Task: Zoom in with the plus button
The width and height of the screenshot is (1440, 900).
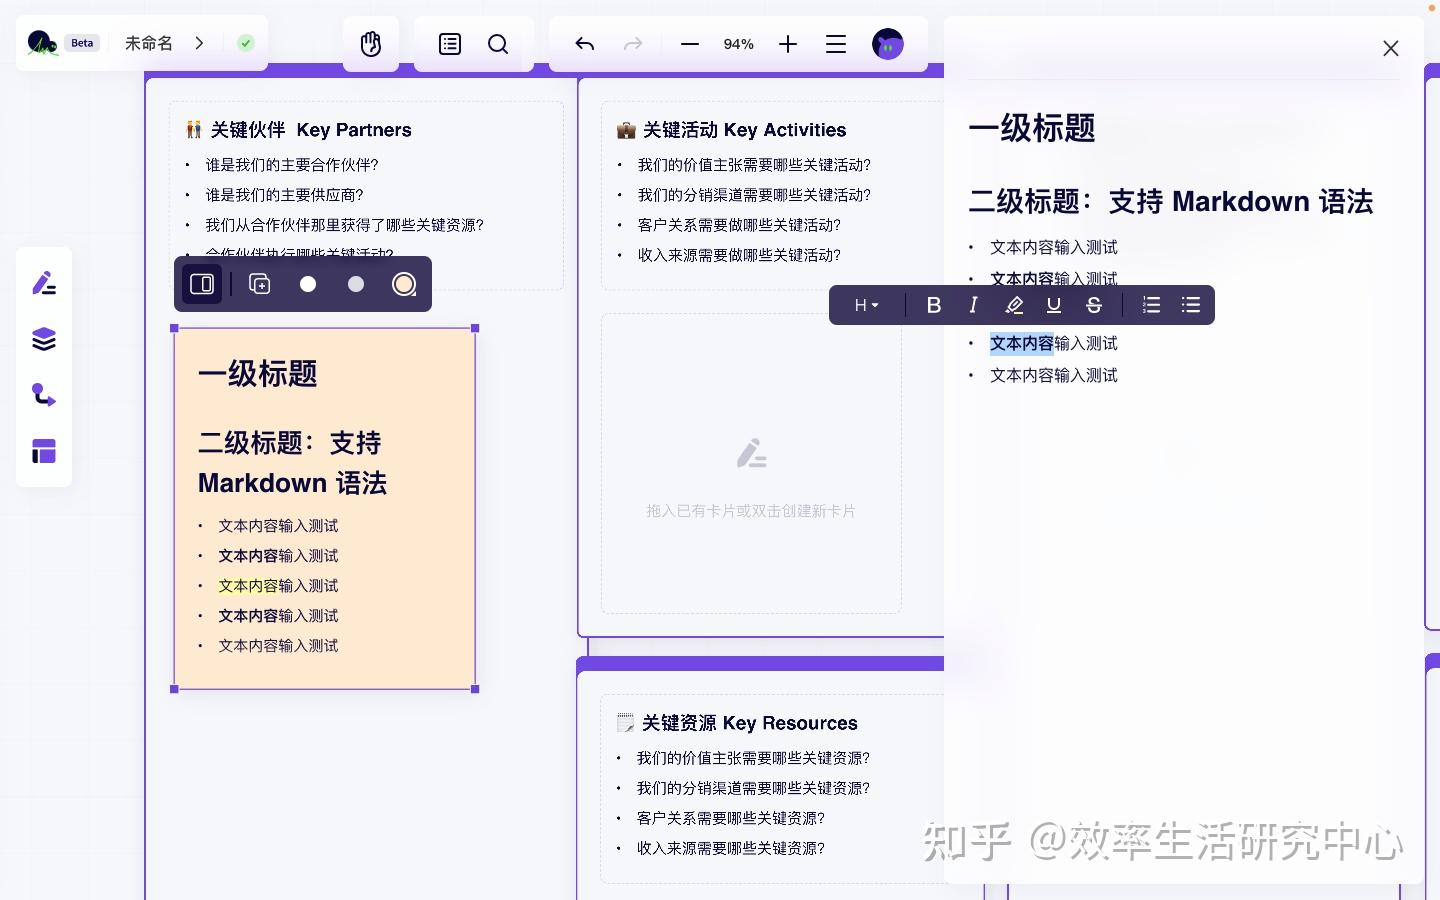Action: tap(788, 44)
